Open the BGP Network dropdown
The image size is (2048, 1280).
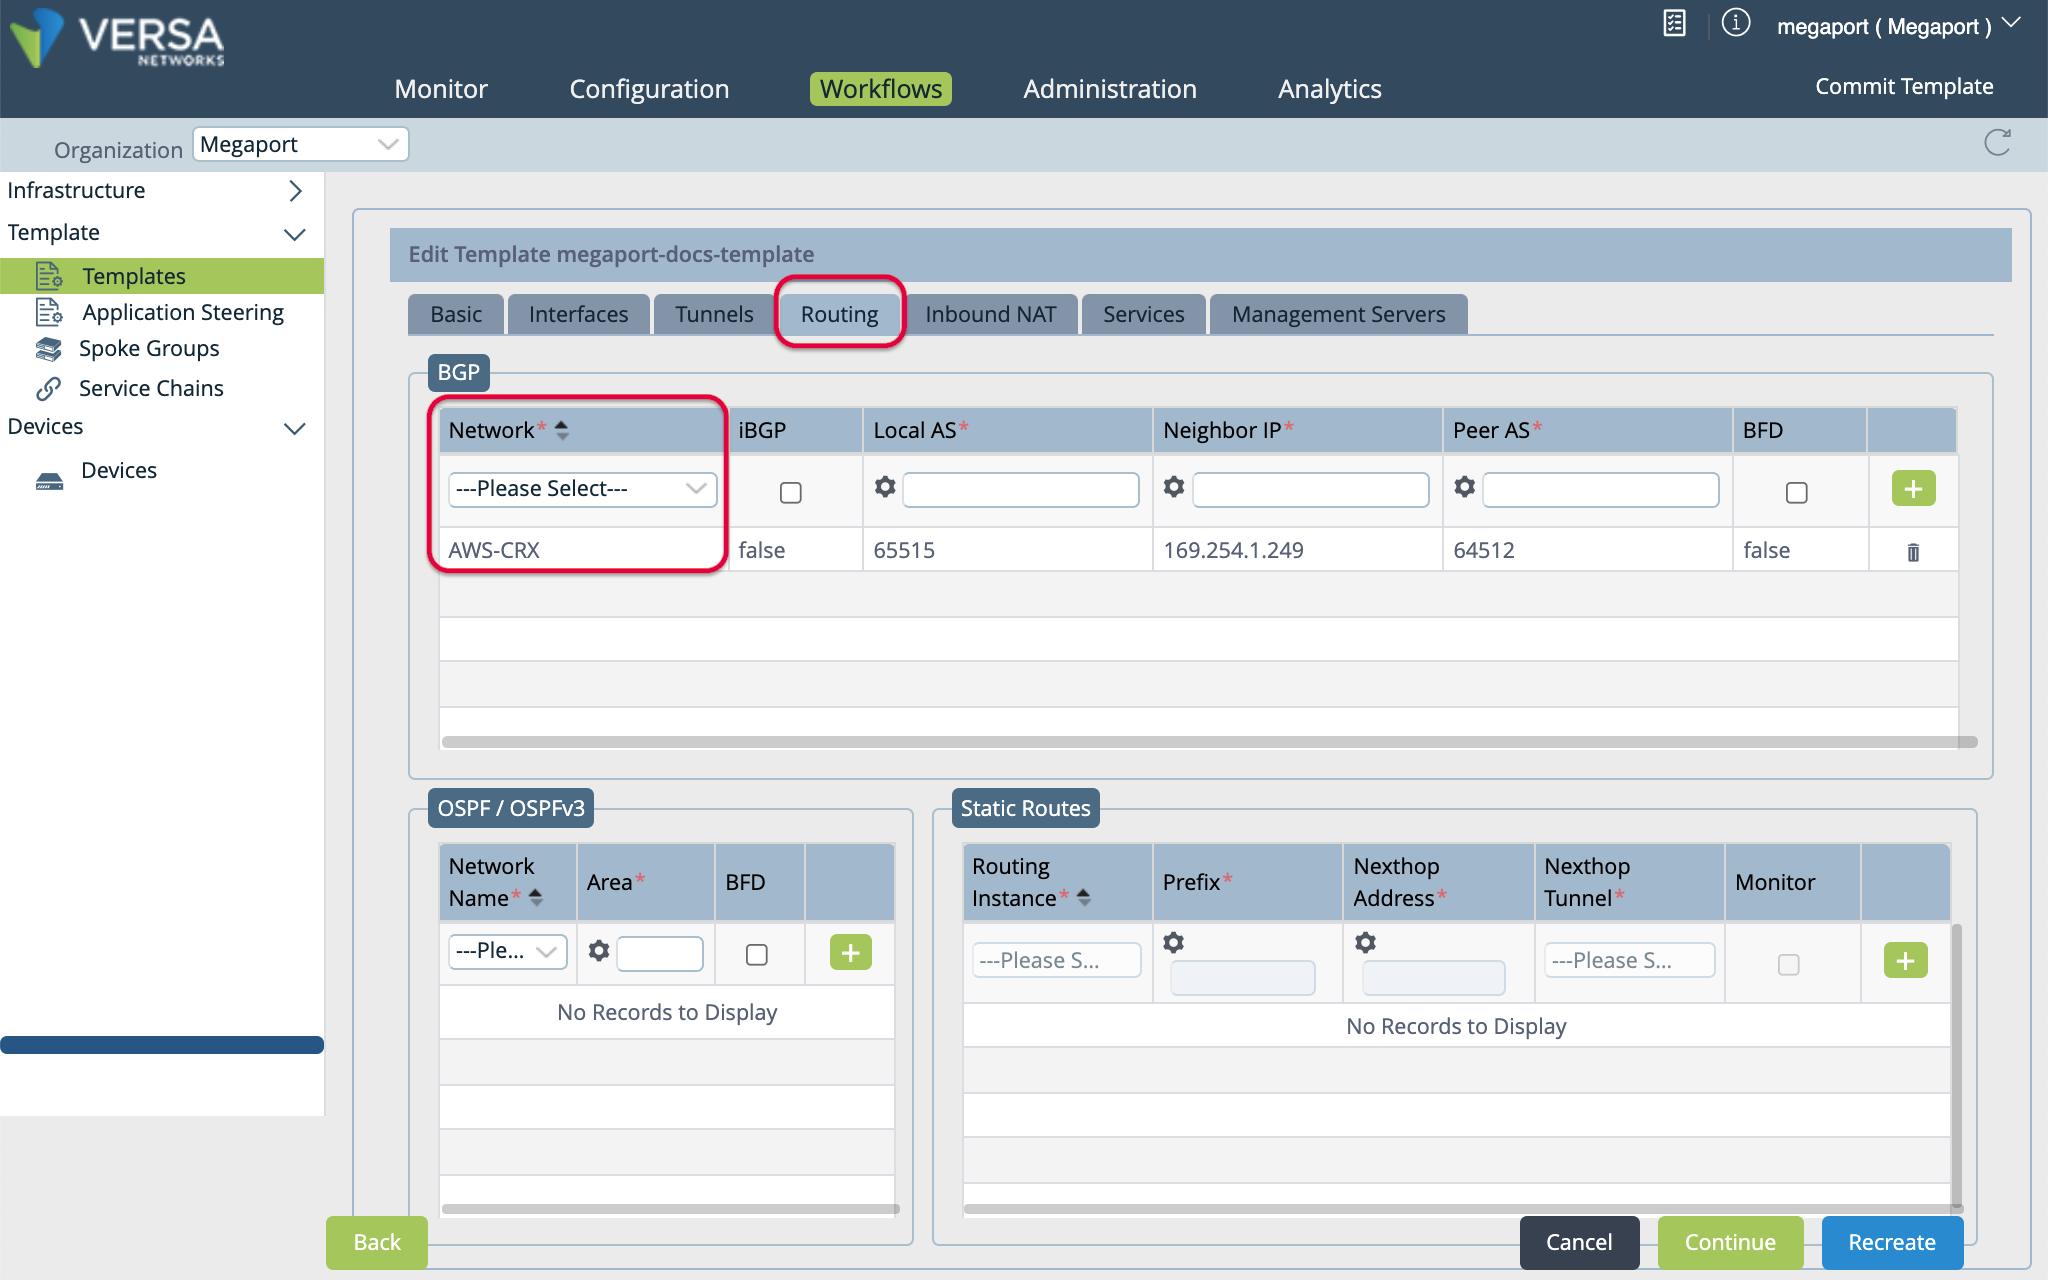(x=582, y=489)
